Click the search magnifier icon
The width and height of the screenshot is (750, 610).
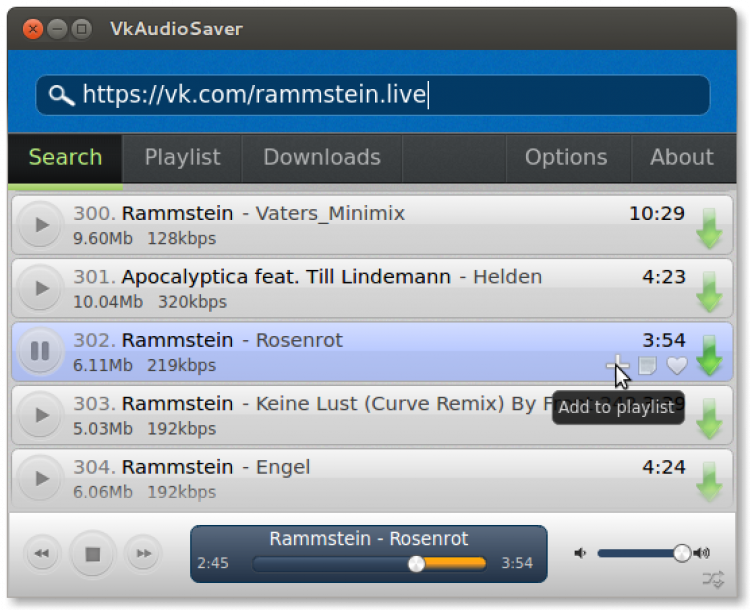coord(62,95)
